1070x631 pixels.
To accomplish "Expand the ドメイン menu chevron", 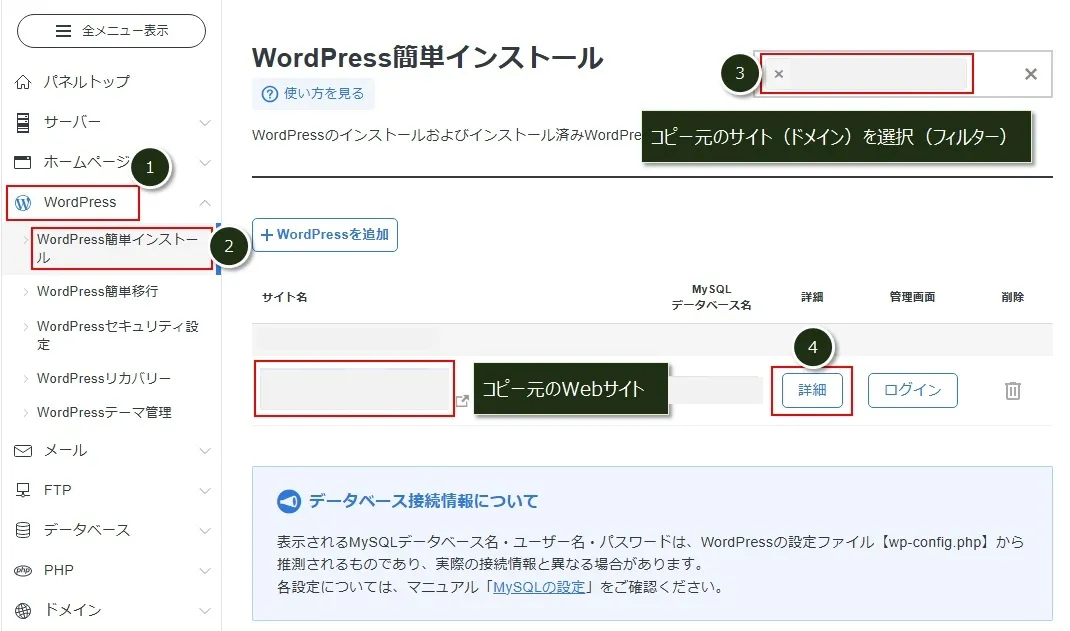I will pos(205,611).
